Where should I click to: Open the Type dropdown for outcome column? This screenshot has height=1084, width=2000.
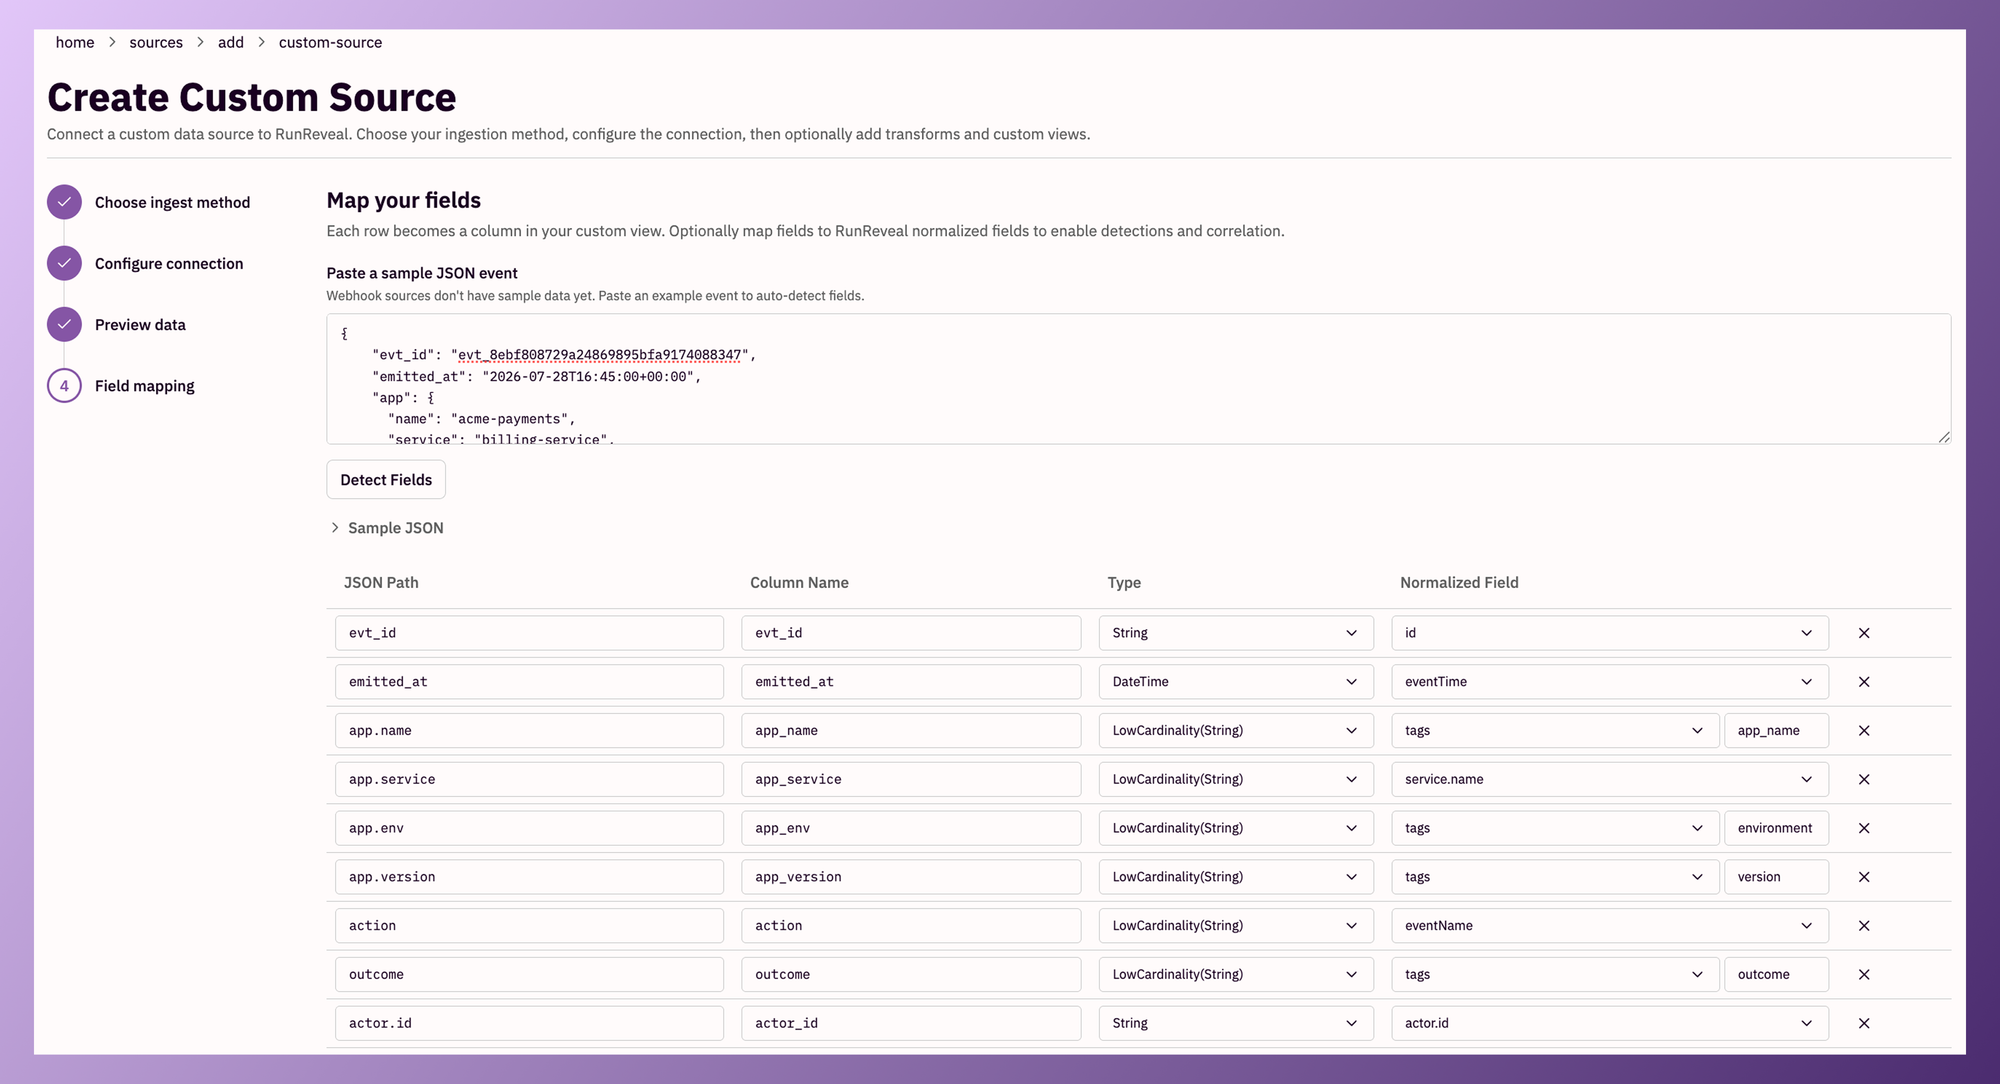(1235, 974)
